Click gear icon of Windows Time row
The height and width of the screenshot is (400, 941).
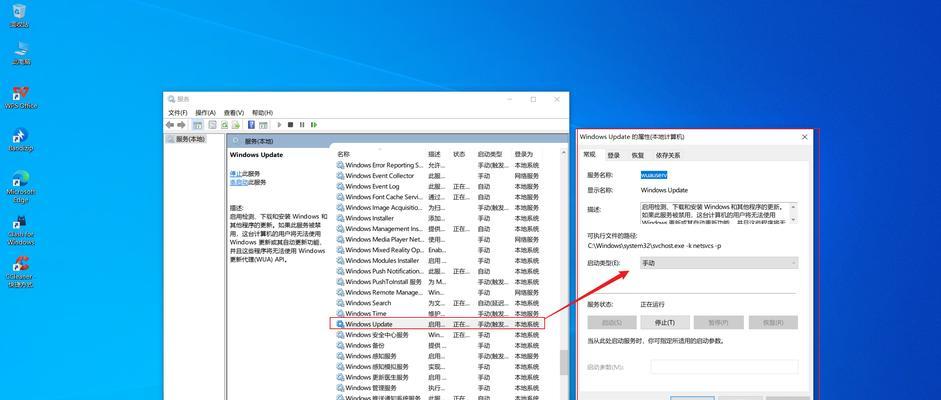340,314
